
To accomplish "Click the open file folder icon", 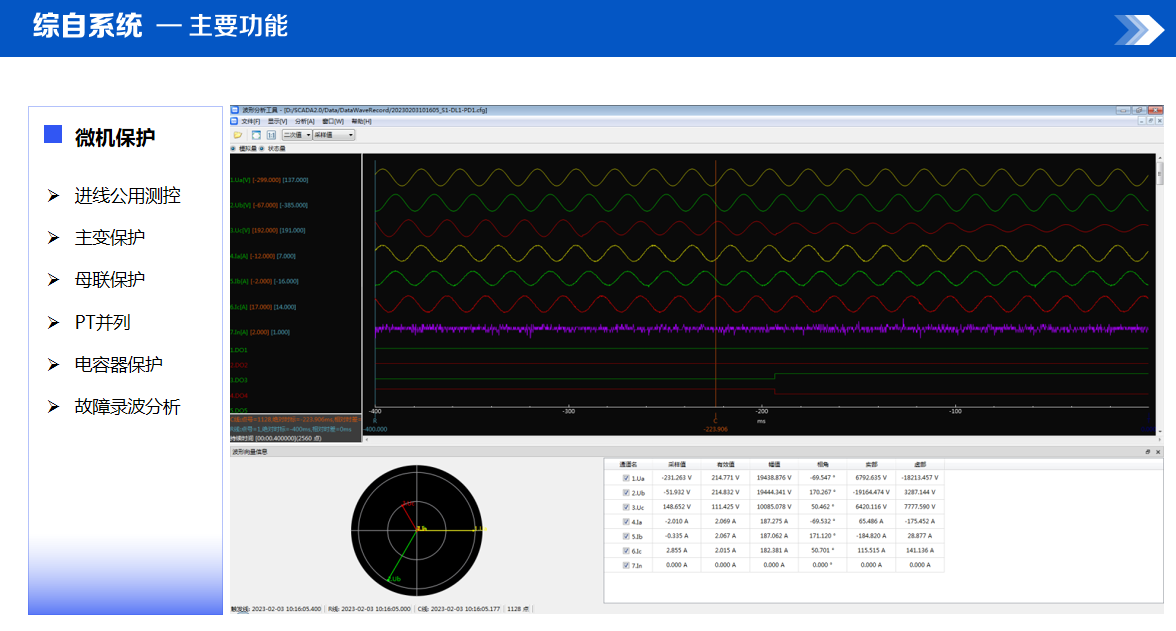I will 237,134.
